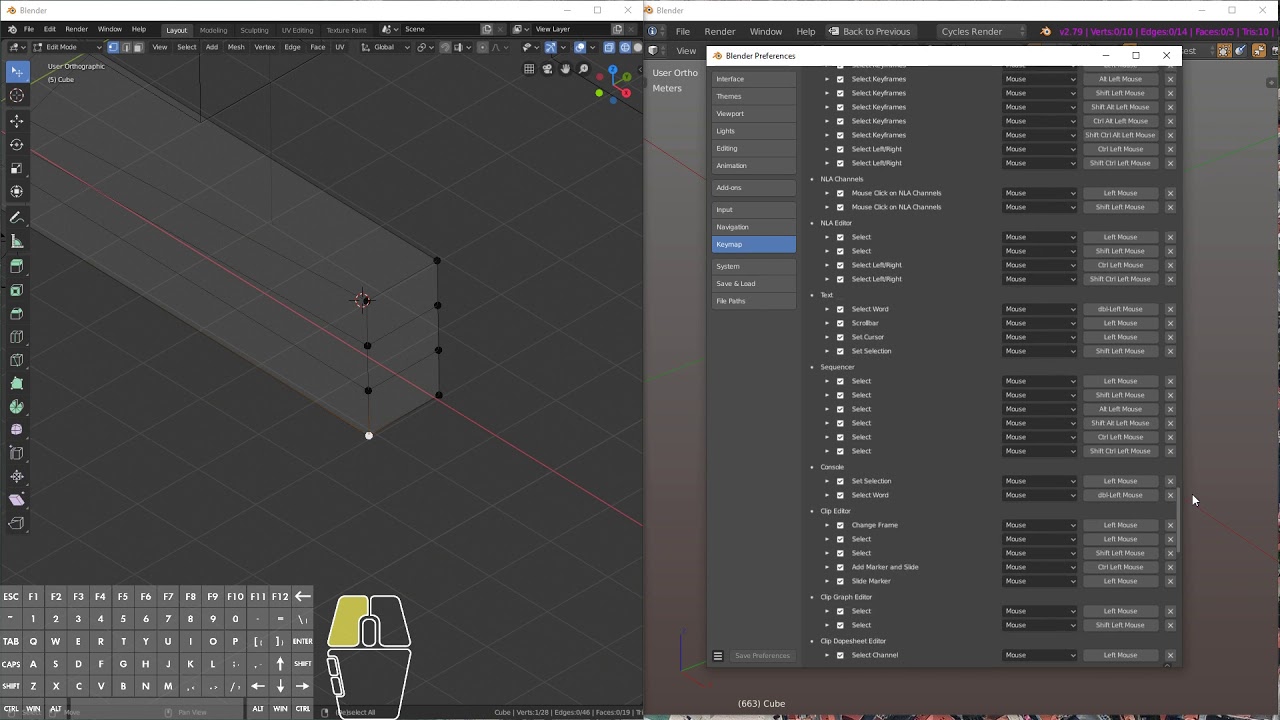Click the Preferences vertical scrollbar

point(1178,520)
